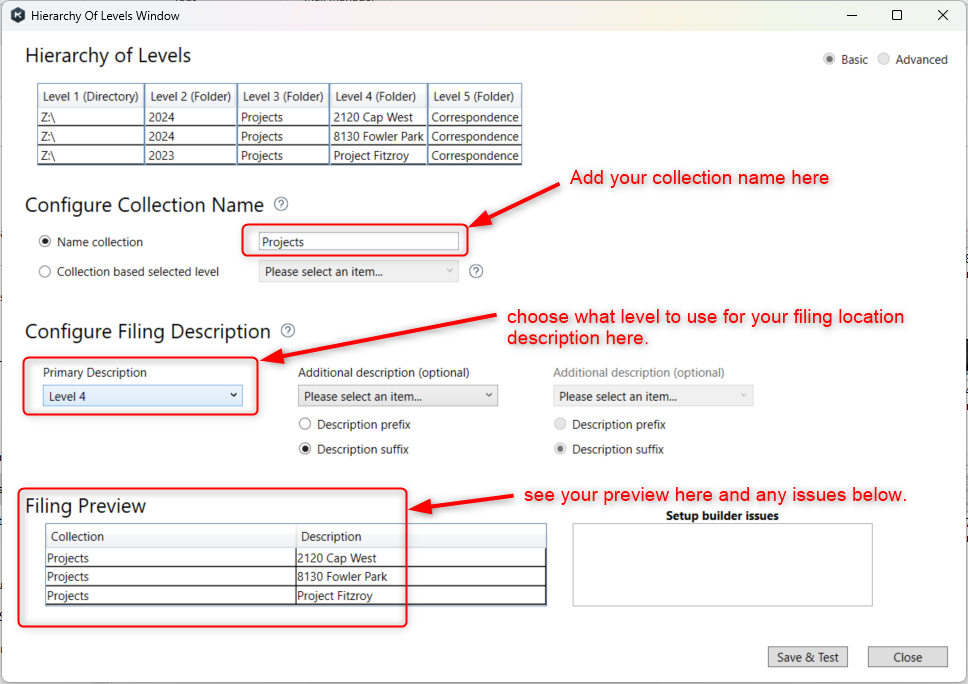This screenshot has height=684, width=968.
Task: Click help icon beside Configure Collection Name
Action: [281, 204]
